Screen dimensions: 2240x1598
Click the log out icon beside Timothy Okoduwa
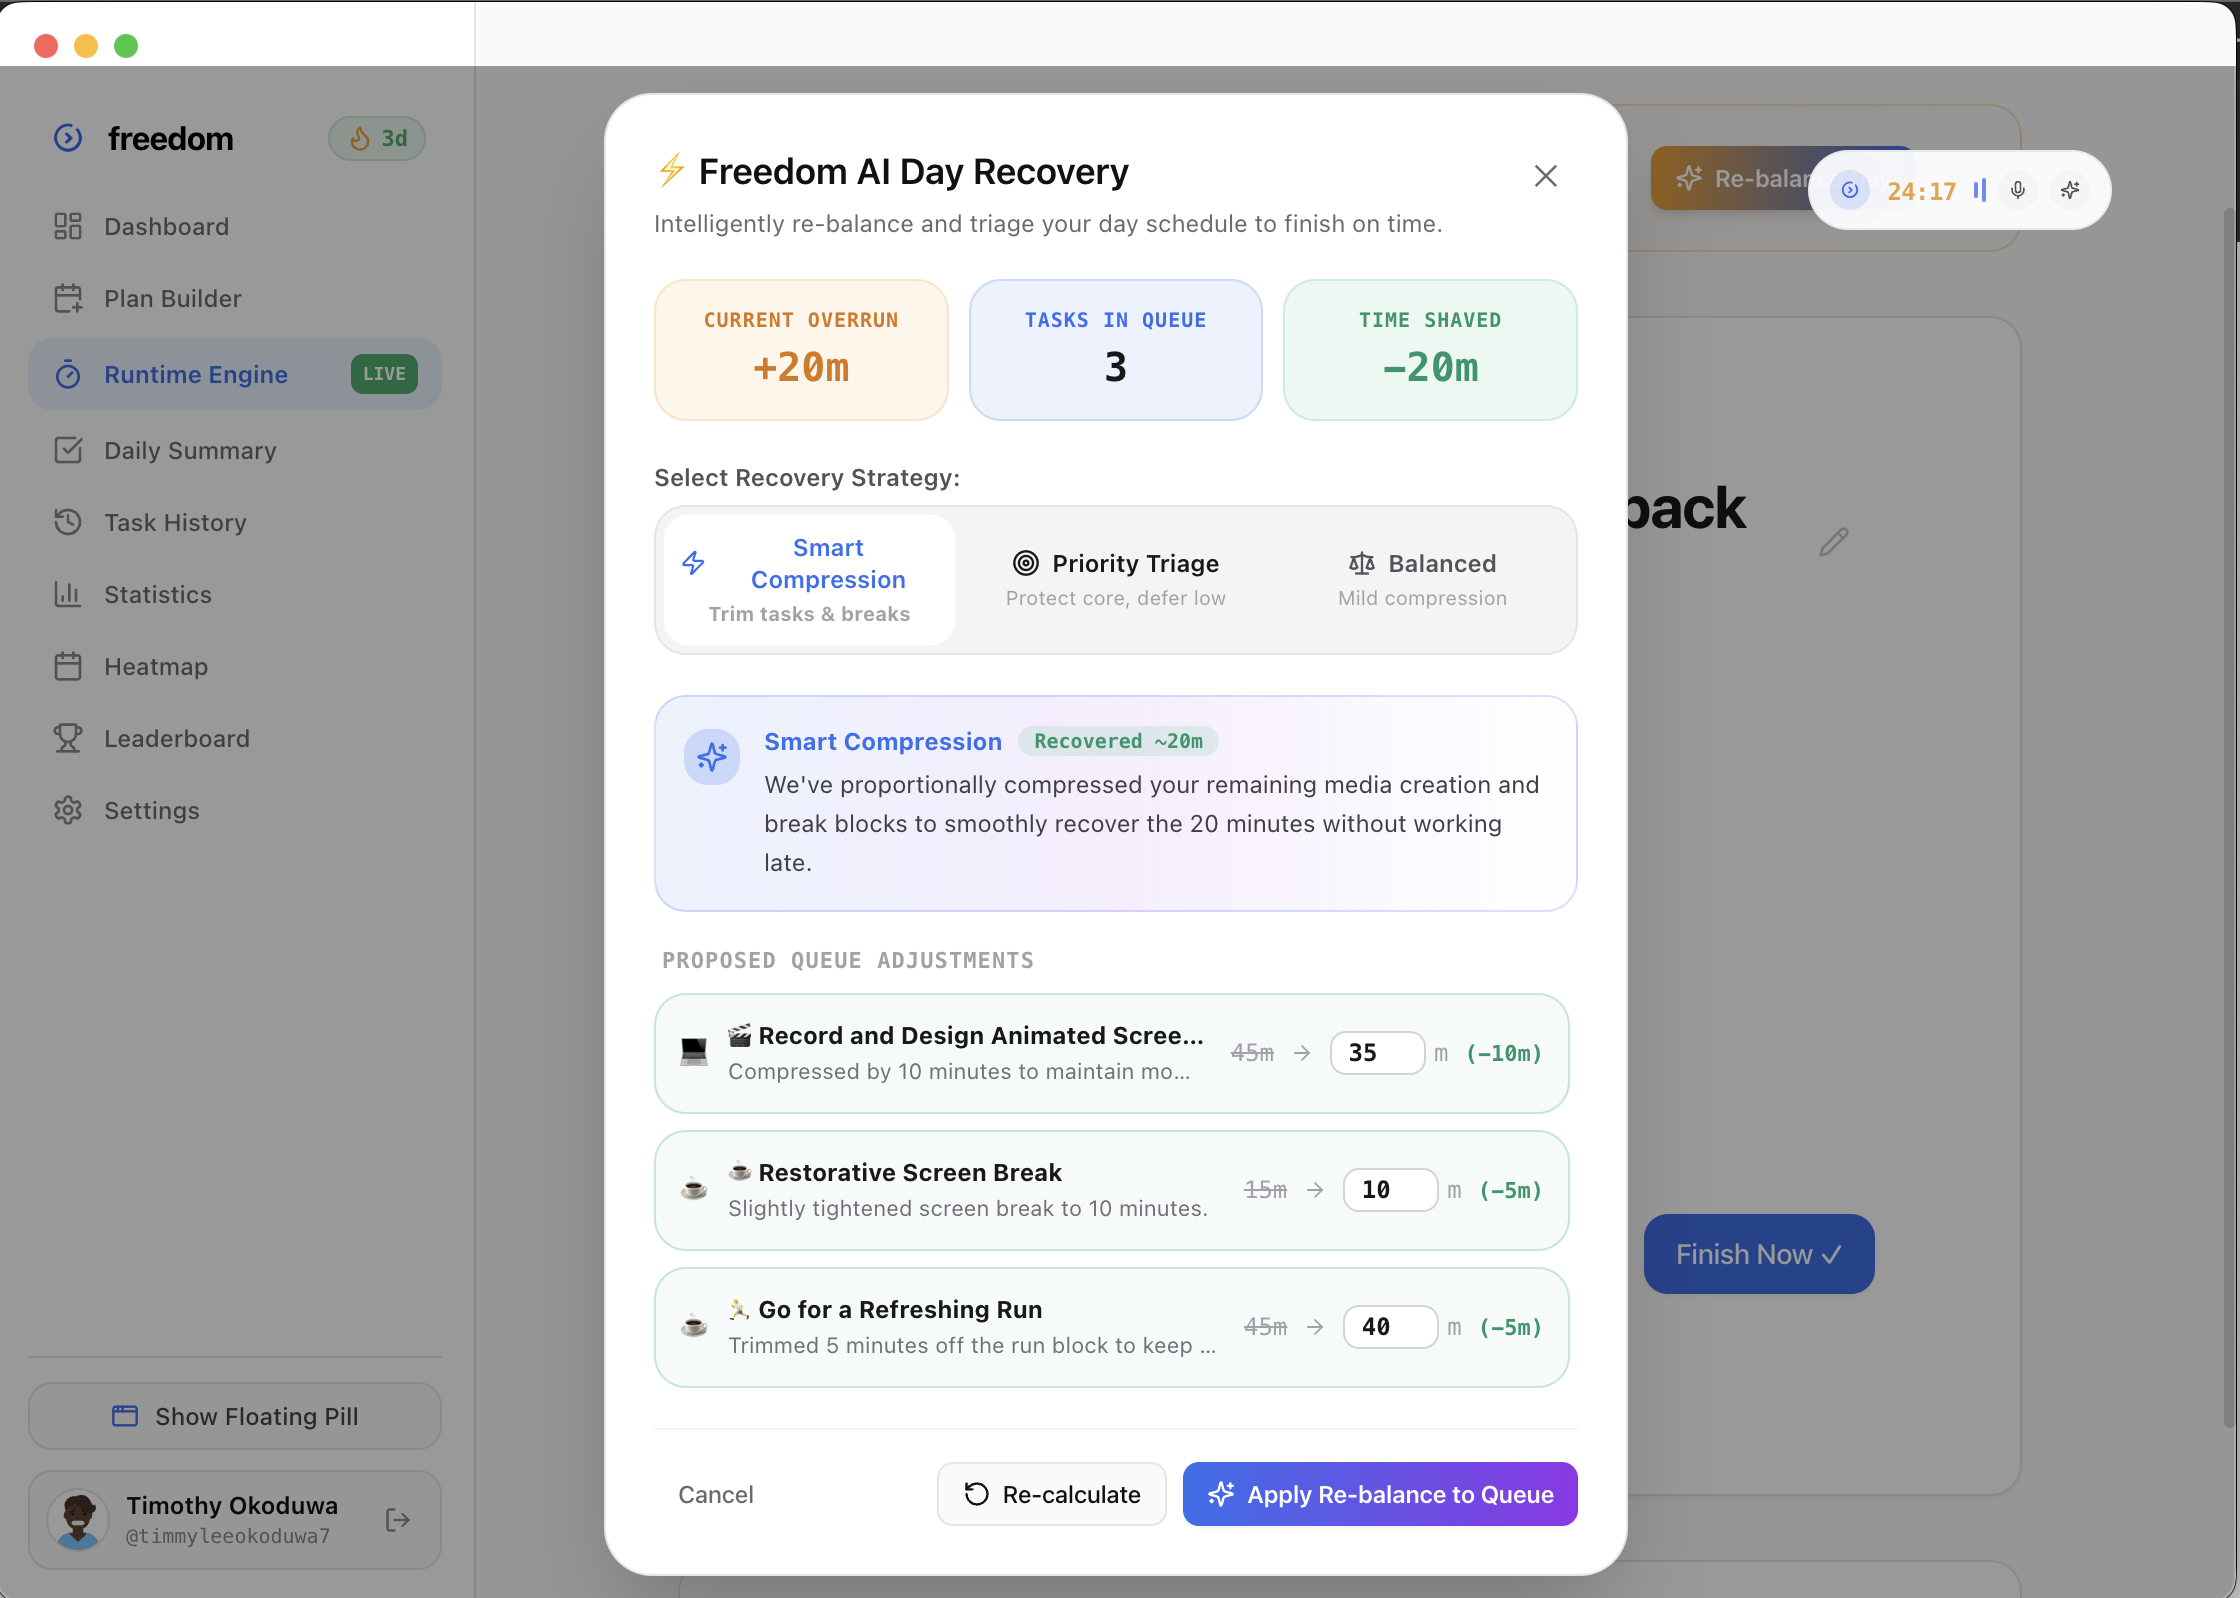(398, 1520)
